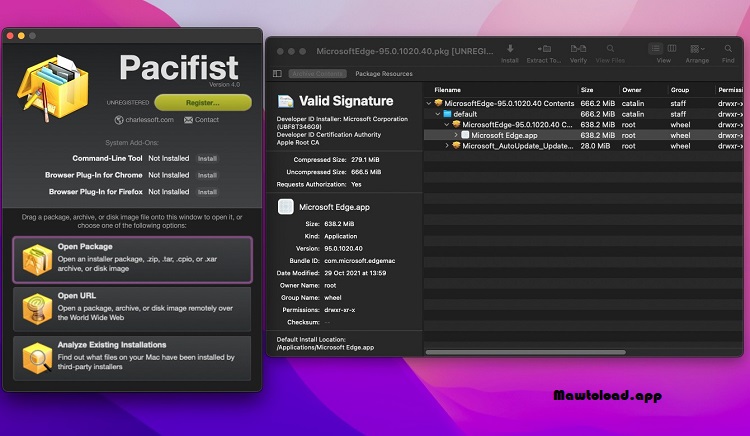Viewport: 750px width, 436px height.
Task: Click the horizontal scrollbar in file list
Action: point(526,352)
